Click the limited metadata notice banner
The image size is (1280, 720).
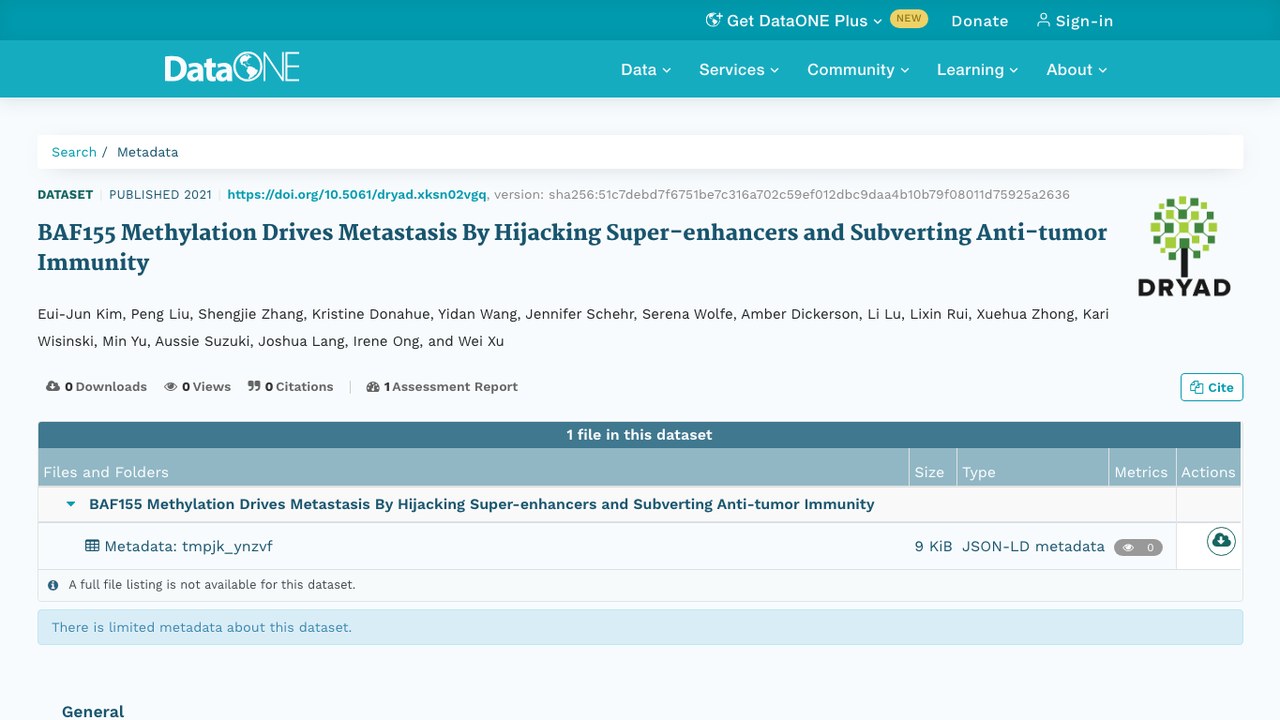640,627
